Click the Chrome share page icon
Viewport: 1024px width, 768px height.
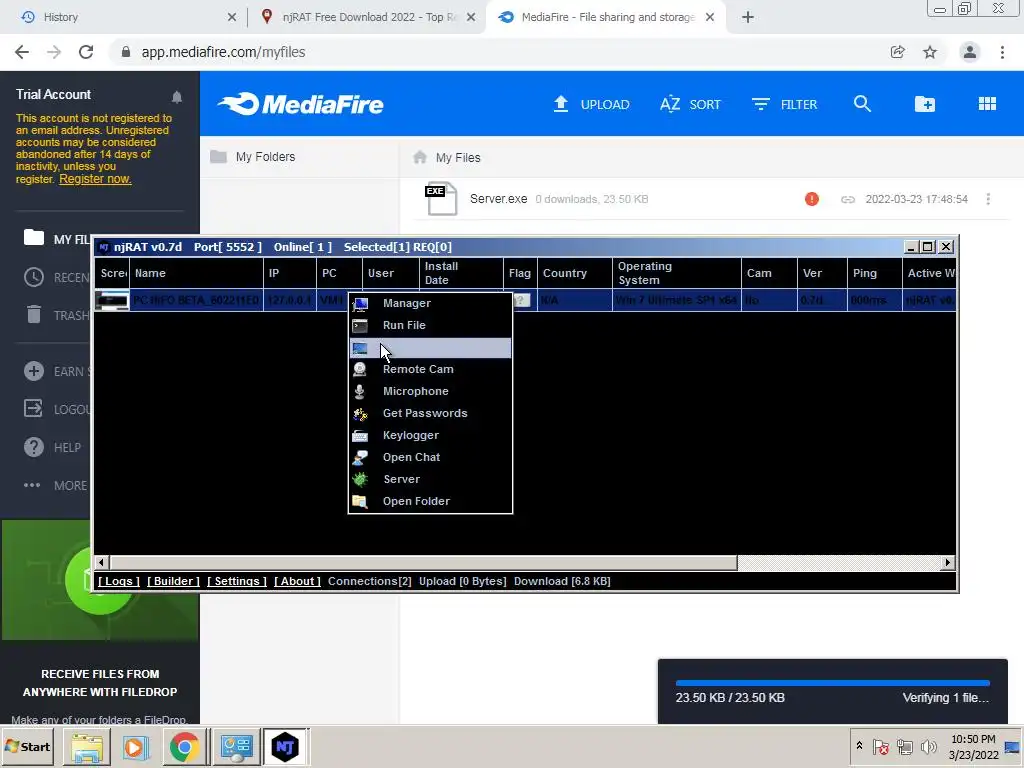[x=898, y=52]
